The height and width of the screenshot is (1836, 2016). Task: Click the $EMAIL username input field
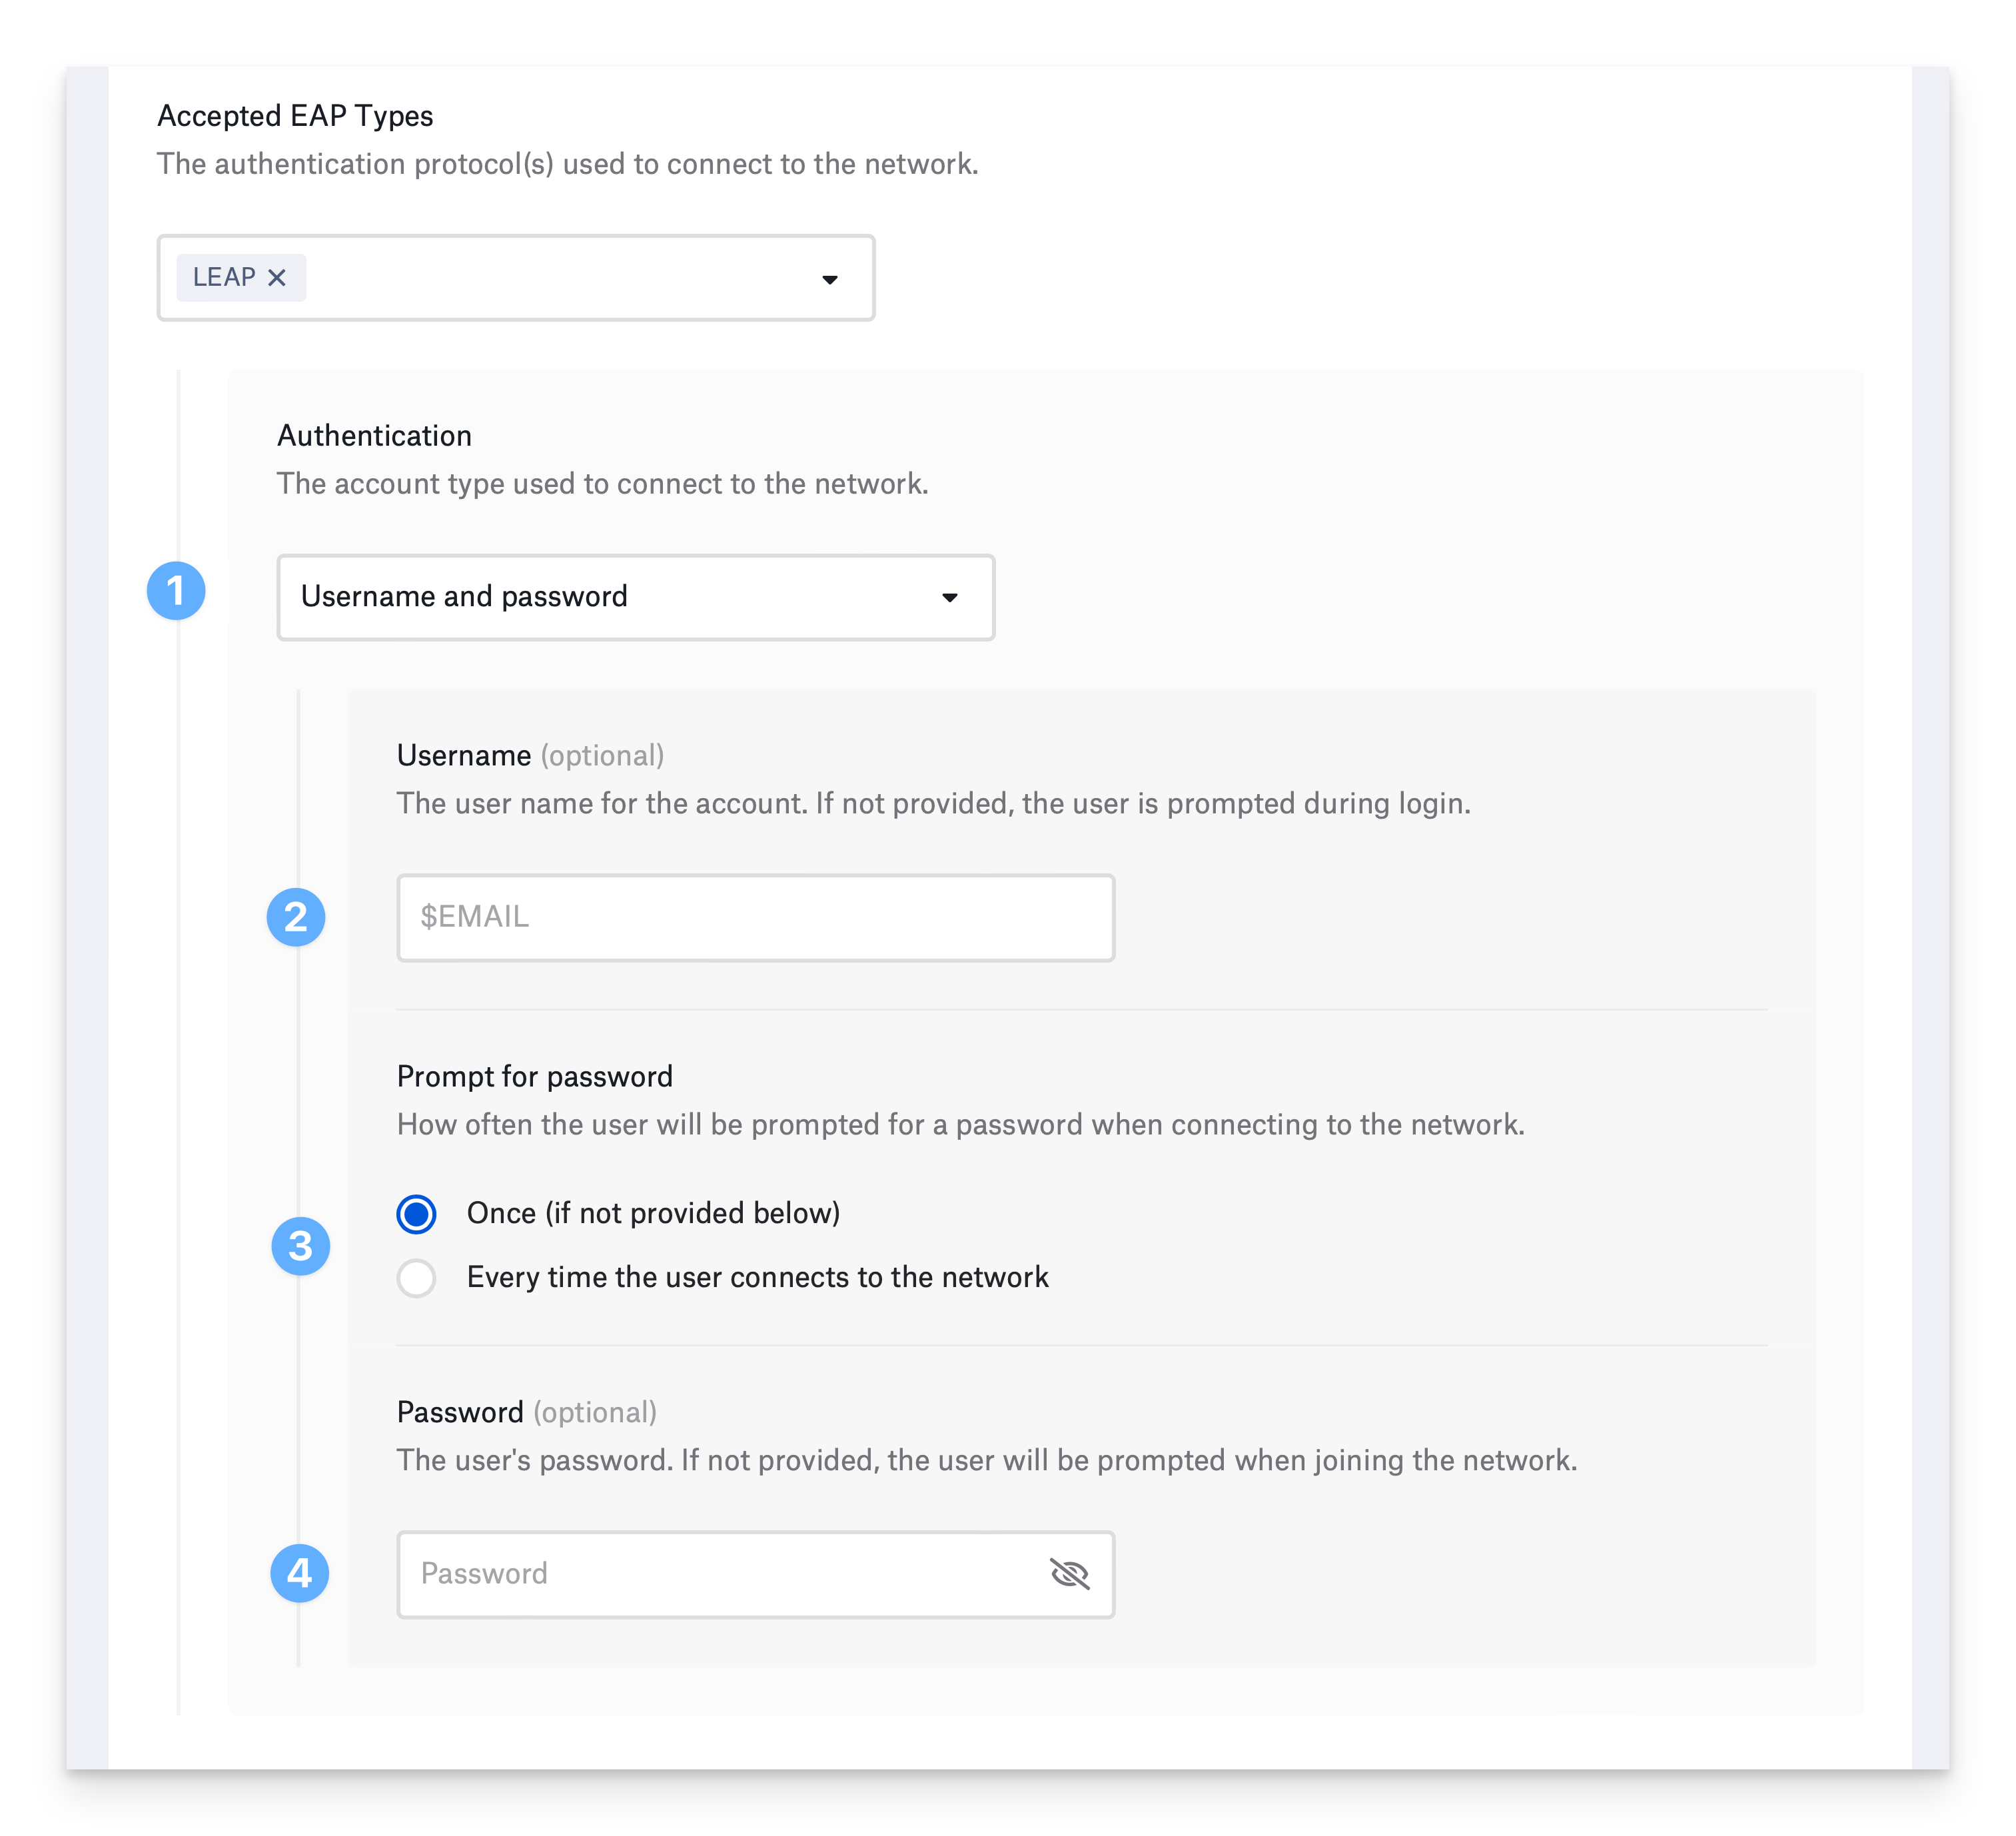[755, 917]
